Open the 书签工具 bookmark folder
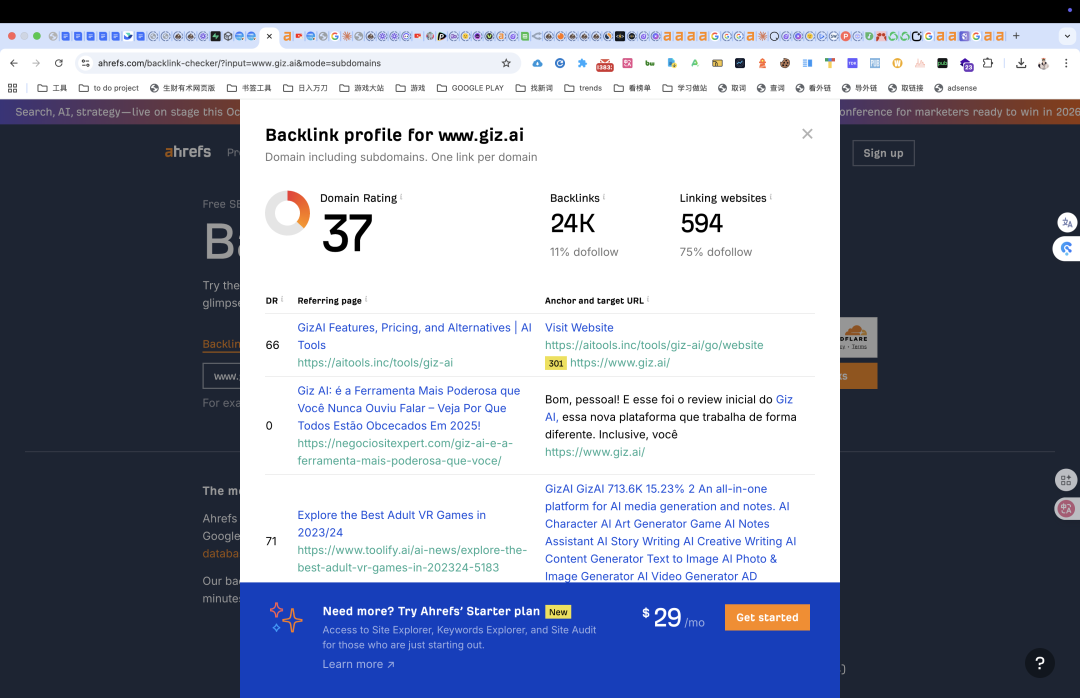The image size is (1080, 698). coord(249,88)
